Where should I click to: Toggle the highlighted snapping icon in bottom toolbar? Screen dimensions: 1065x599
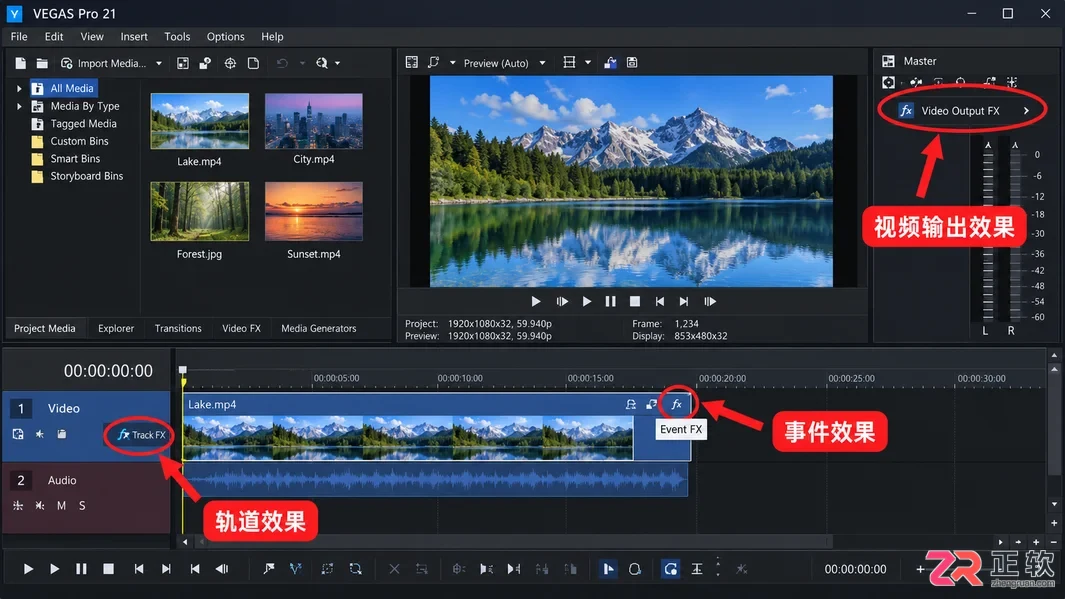(x=670, y=569)
